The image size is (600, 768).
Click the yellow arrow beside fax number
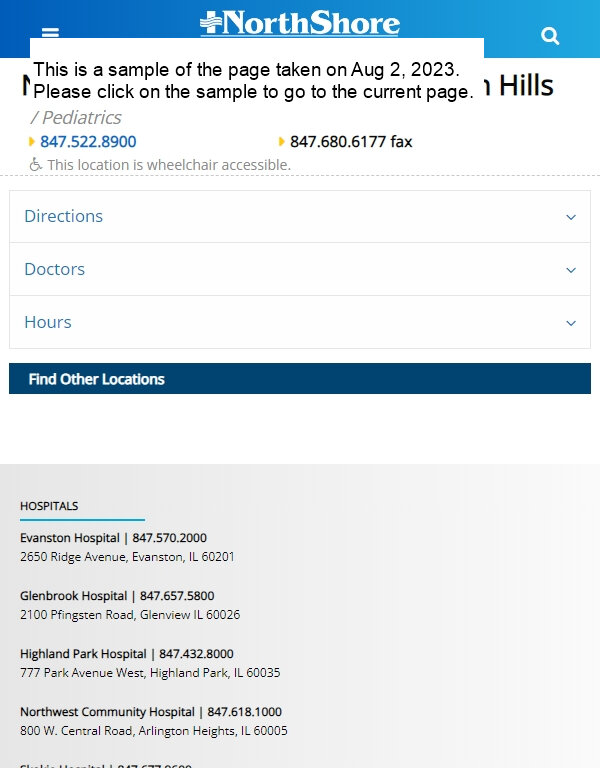tap(282, 142)
